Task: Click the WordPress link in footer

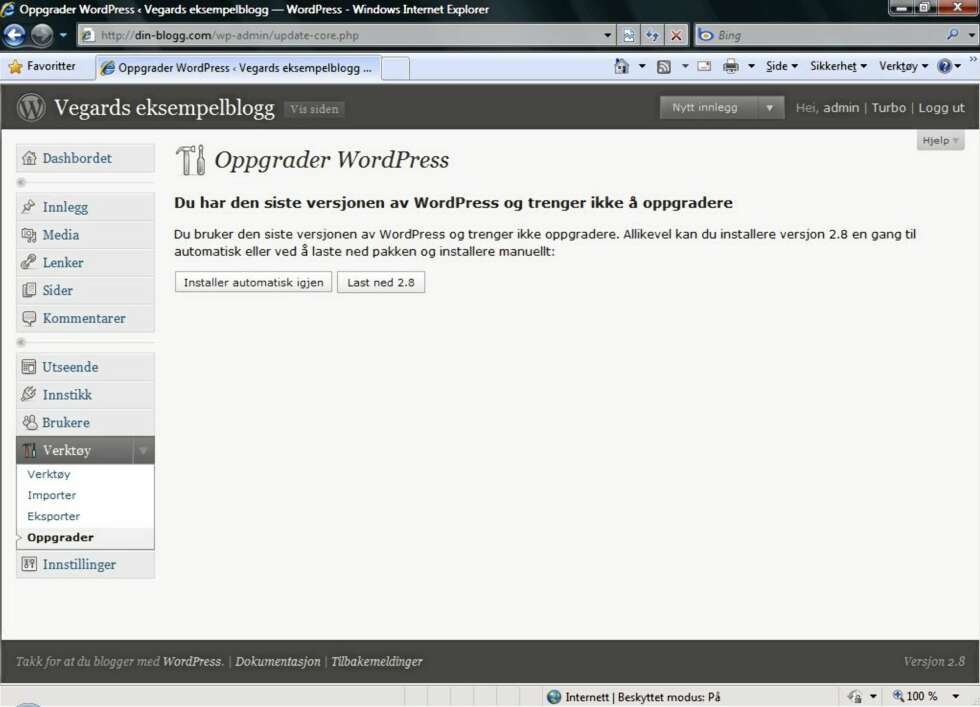Action: [192, 661]
